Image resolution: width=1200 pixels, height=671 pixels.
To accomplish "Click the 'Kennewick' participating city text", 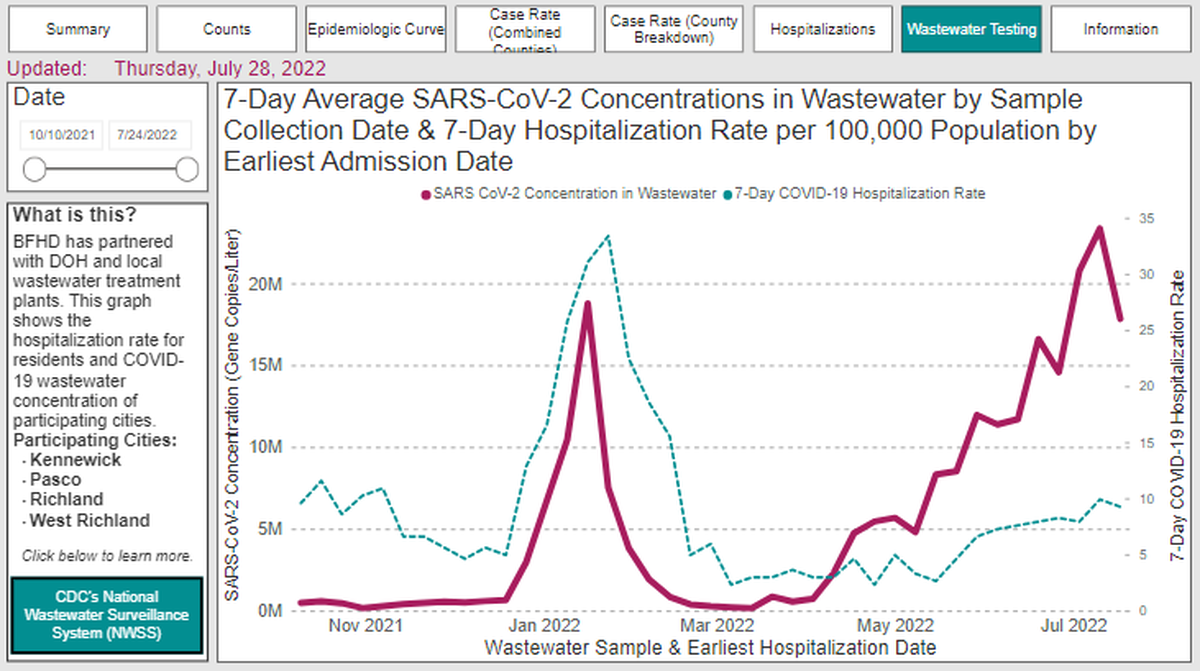I will pos(75,460).
